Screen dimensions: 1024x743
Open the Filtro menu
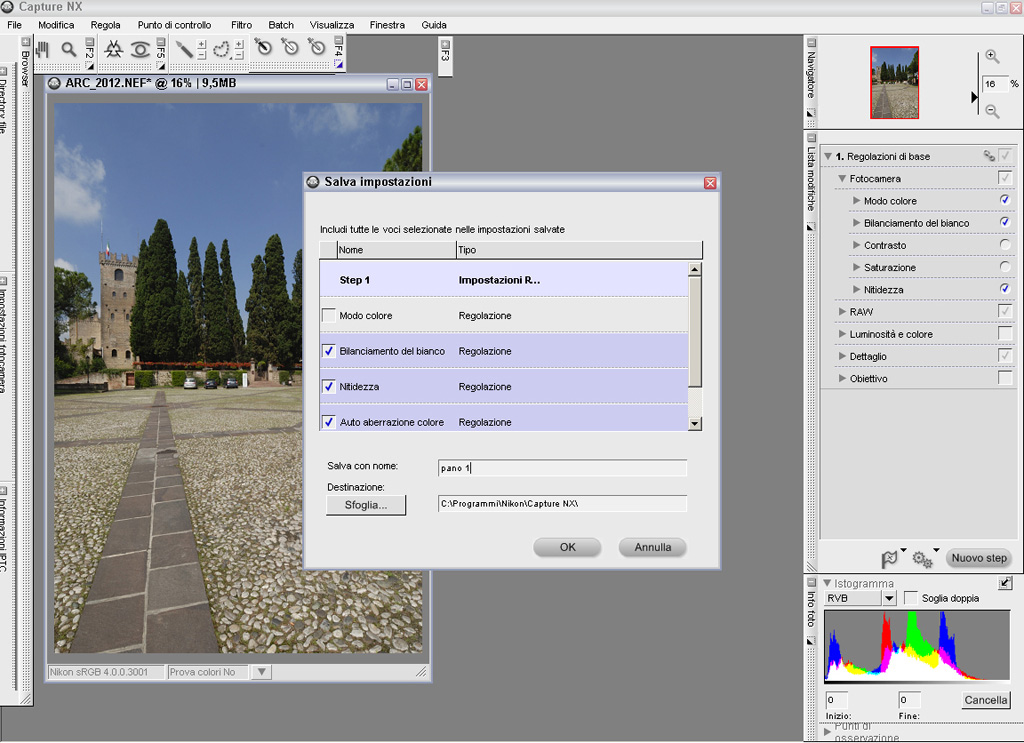[241, 25]
